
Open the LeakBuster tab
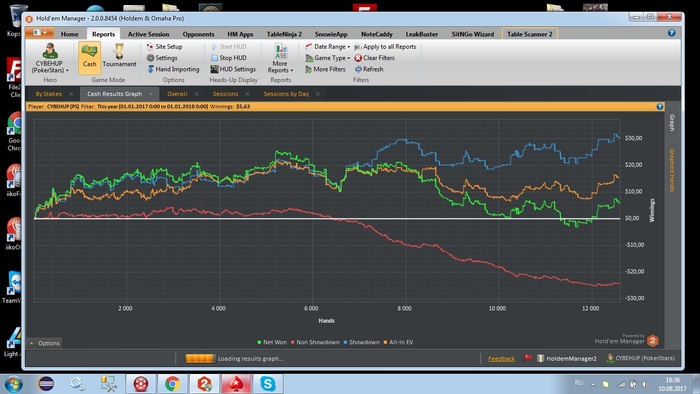coord(422,34)
